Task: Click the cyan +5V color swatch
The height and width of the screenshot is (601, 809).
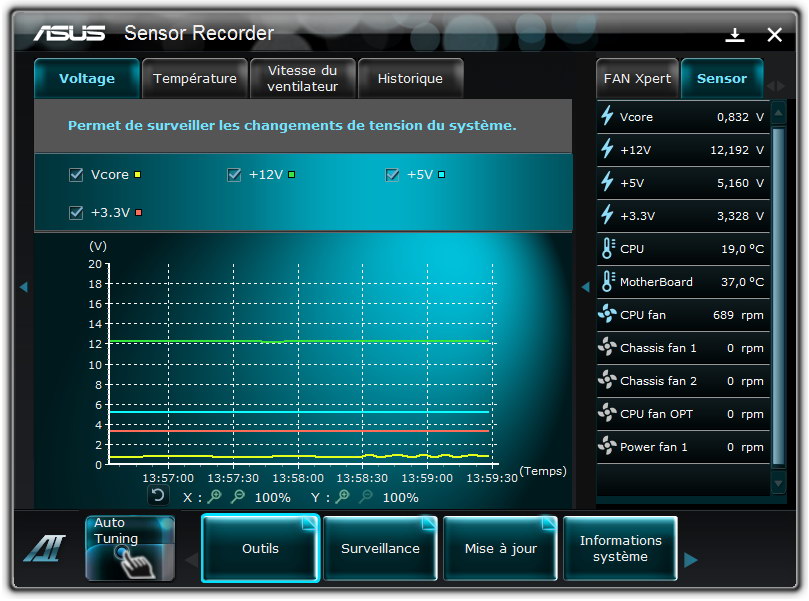Action: pos(441,175)
